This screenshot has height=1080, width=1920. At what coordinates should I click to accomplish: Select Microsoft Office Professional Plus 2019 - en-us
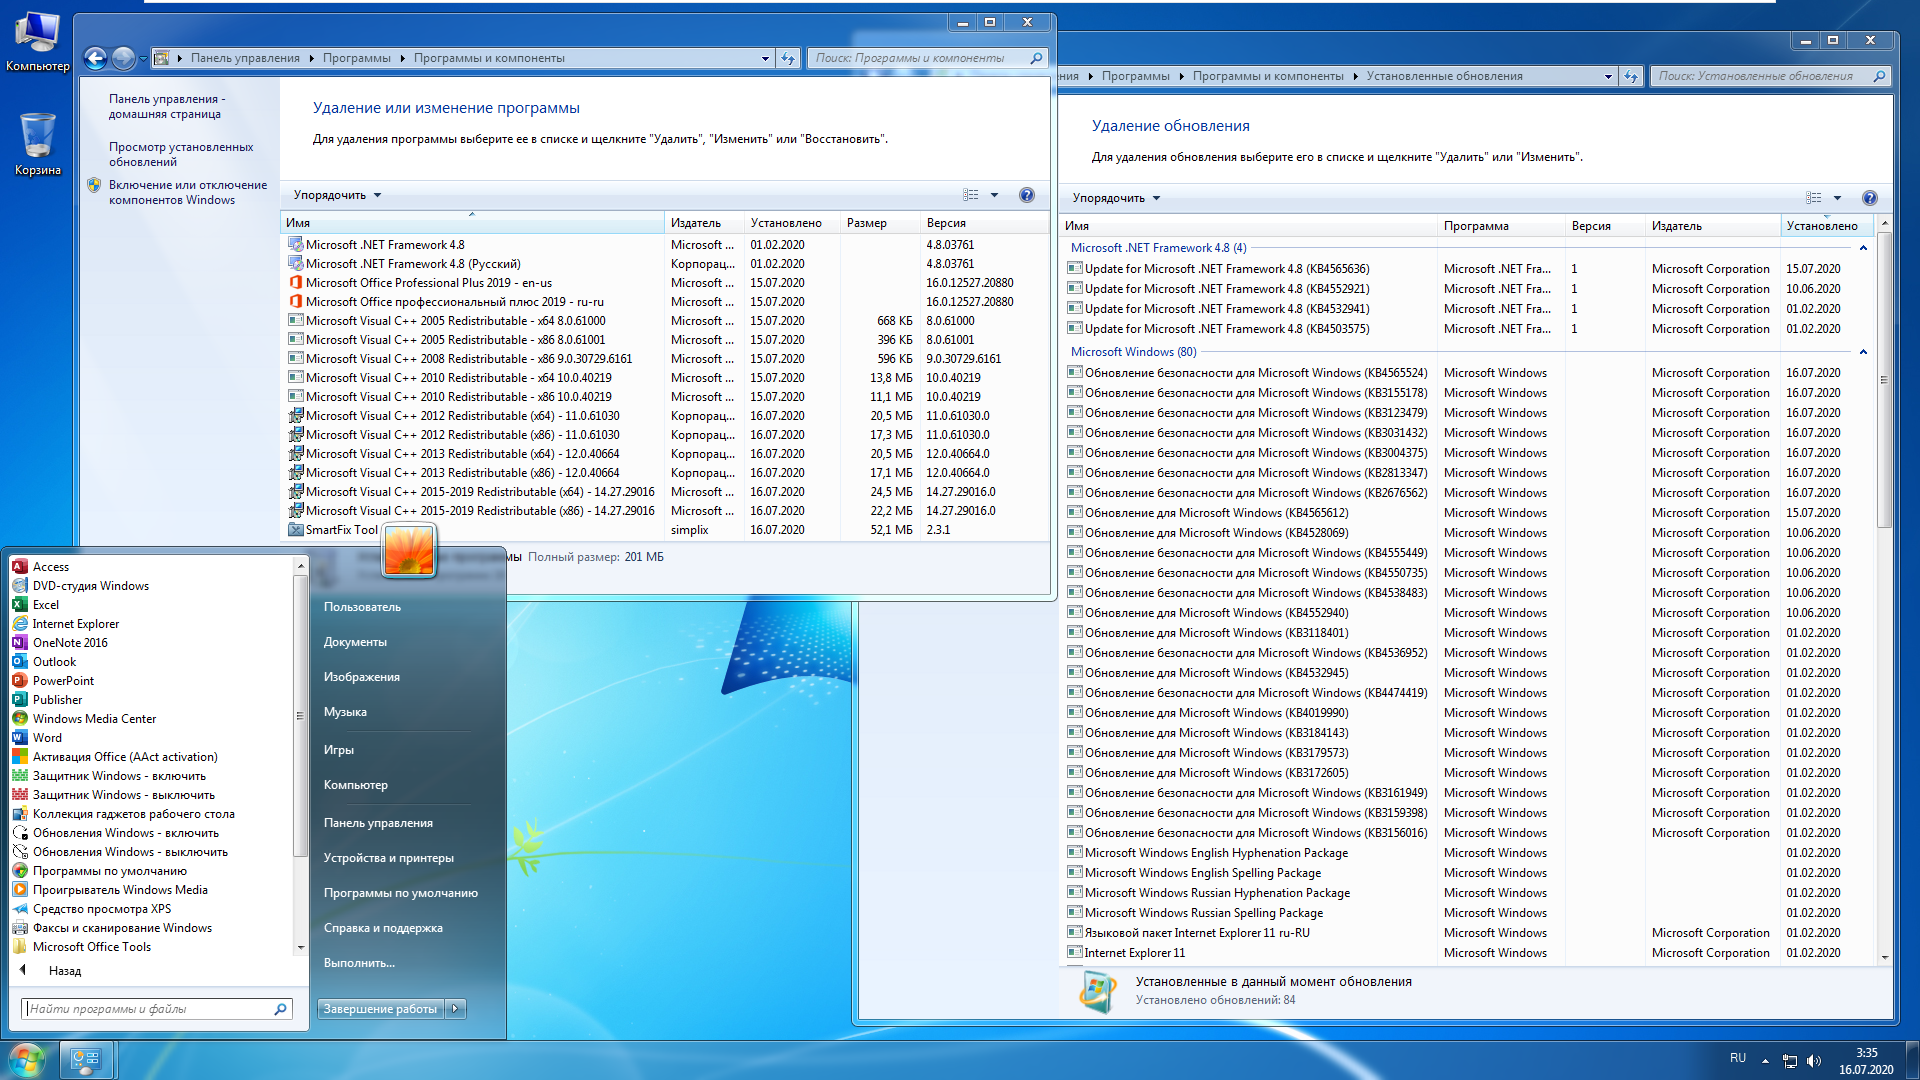[x=665, y=283]
